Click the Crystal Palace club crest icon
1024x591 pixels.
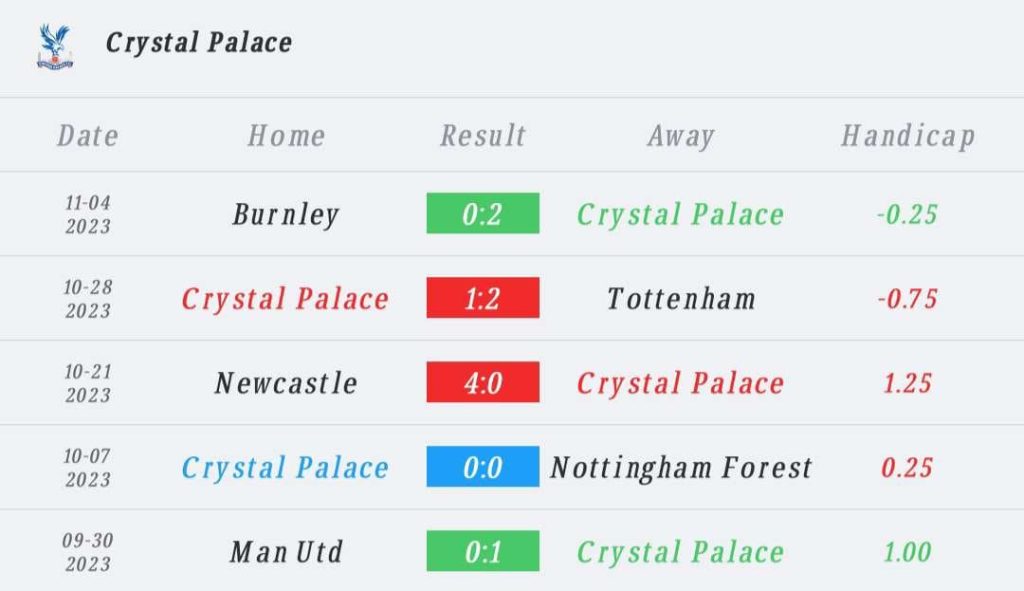[55, 46]
